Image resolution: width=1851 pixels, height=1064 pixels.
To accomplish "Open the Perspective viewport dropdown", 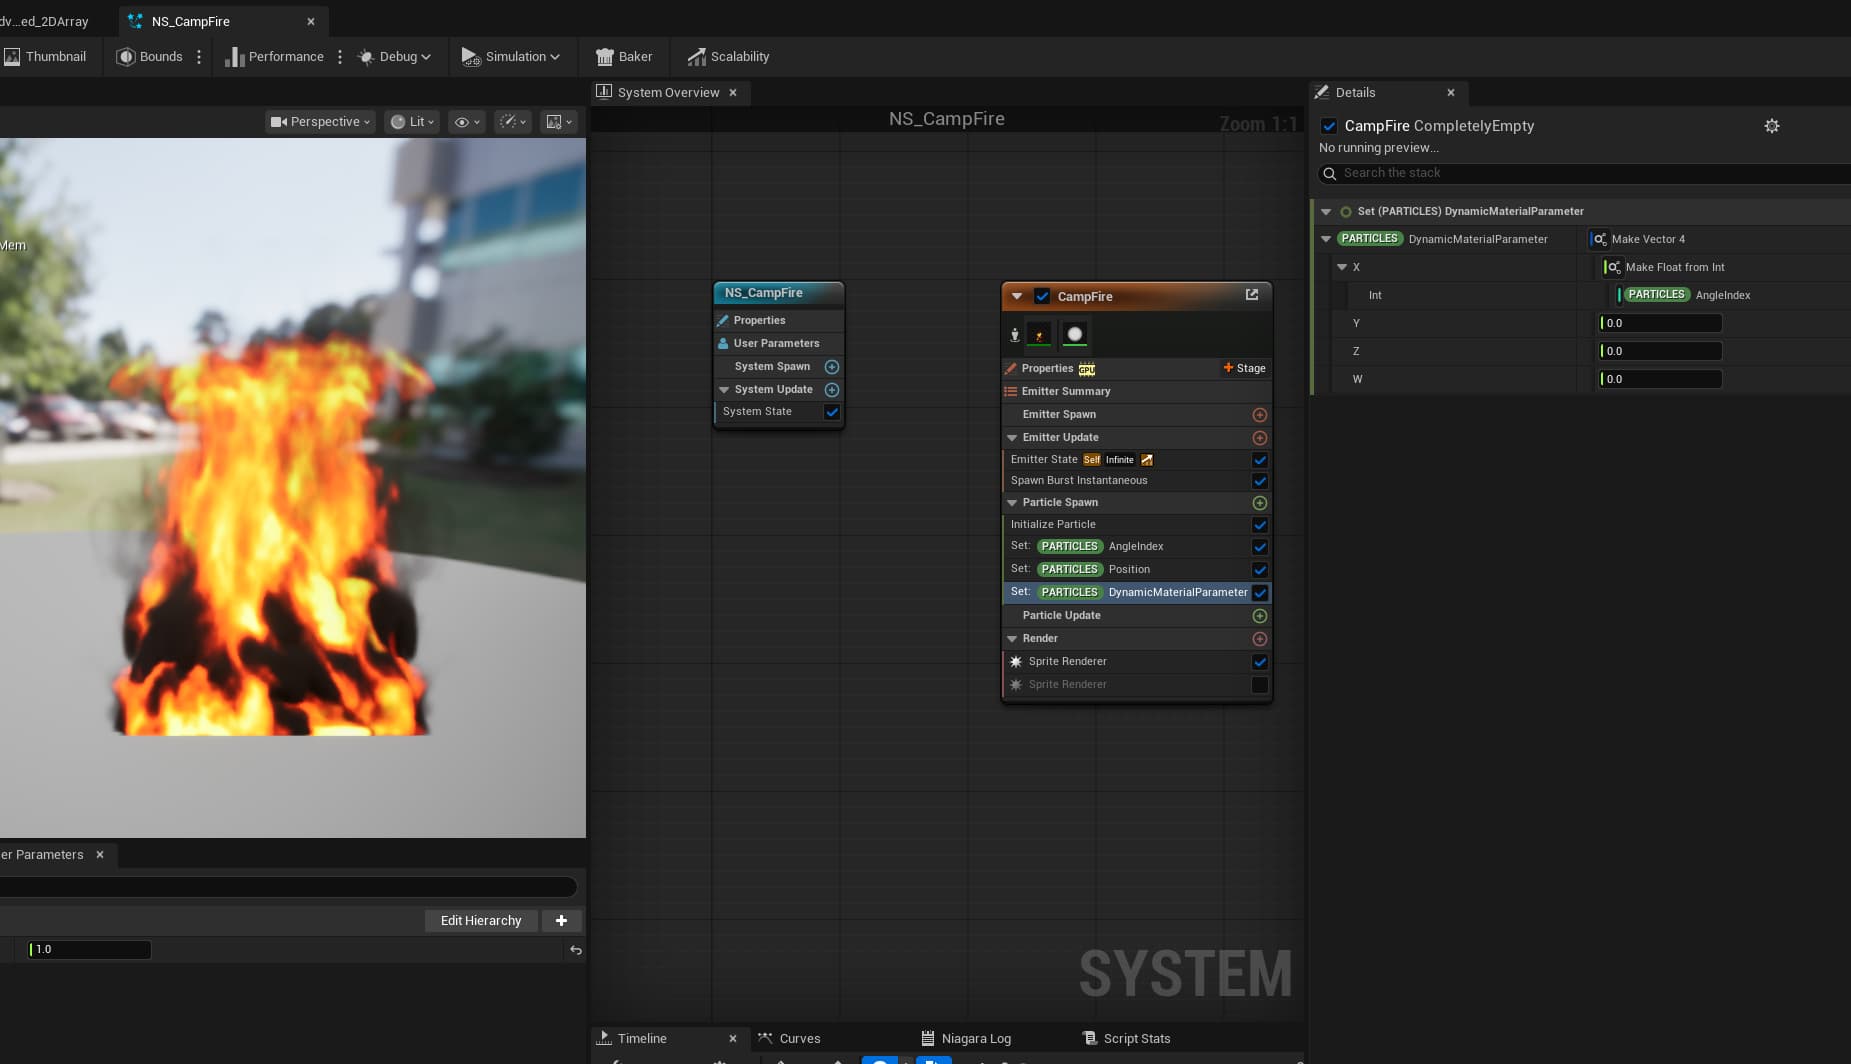I will coord(320,122).
